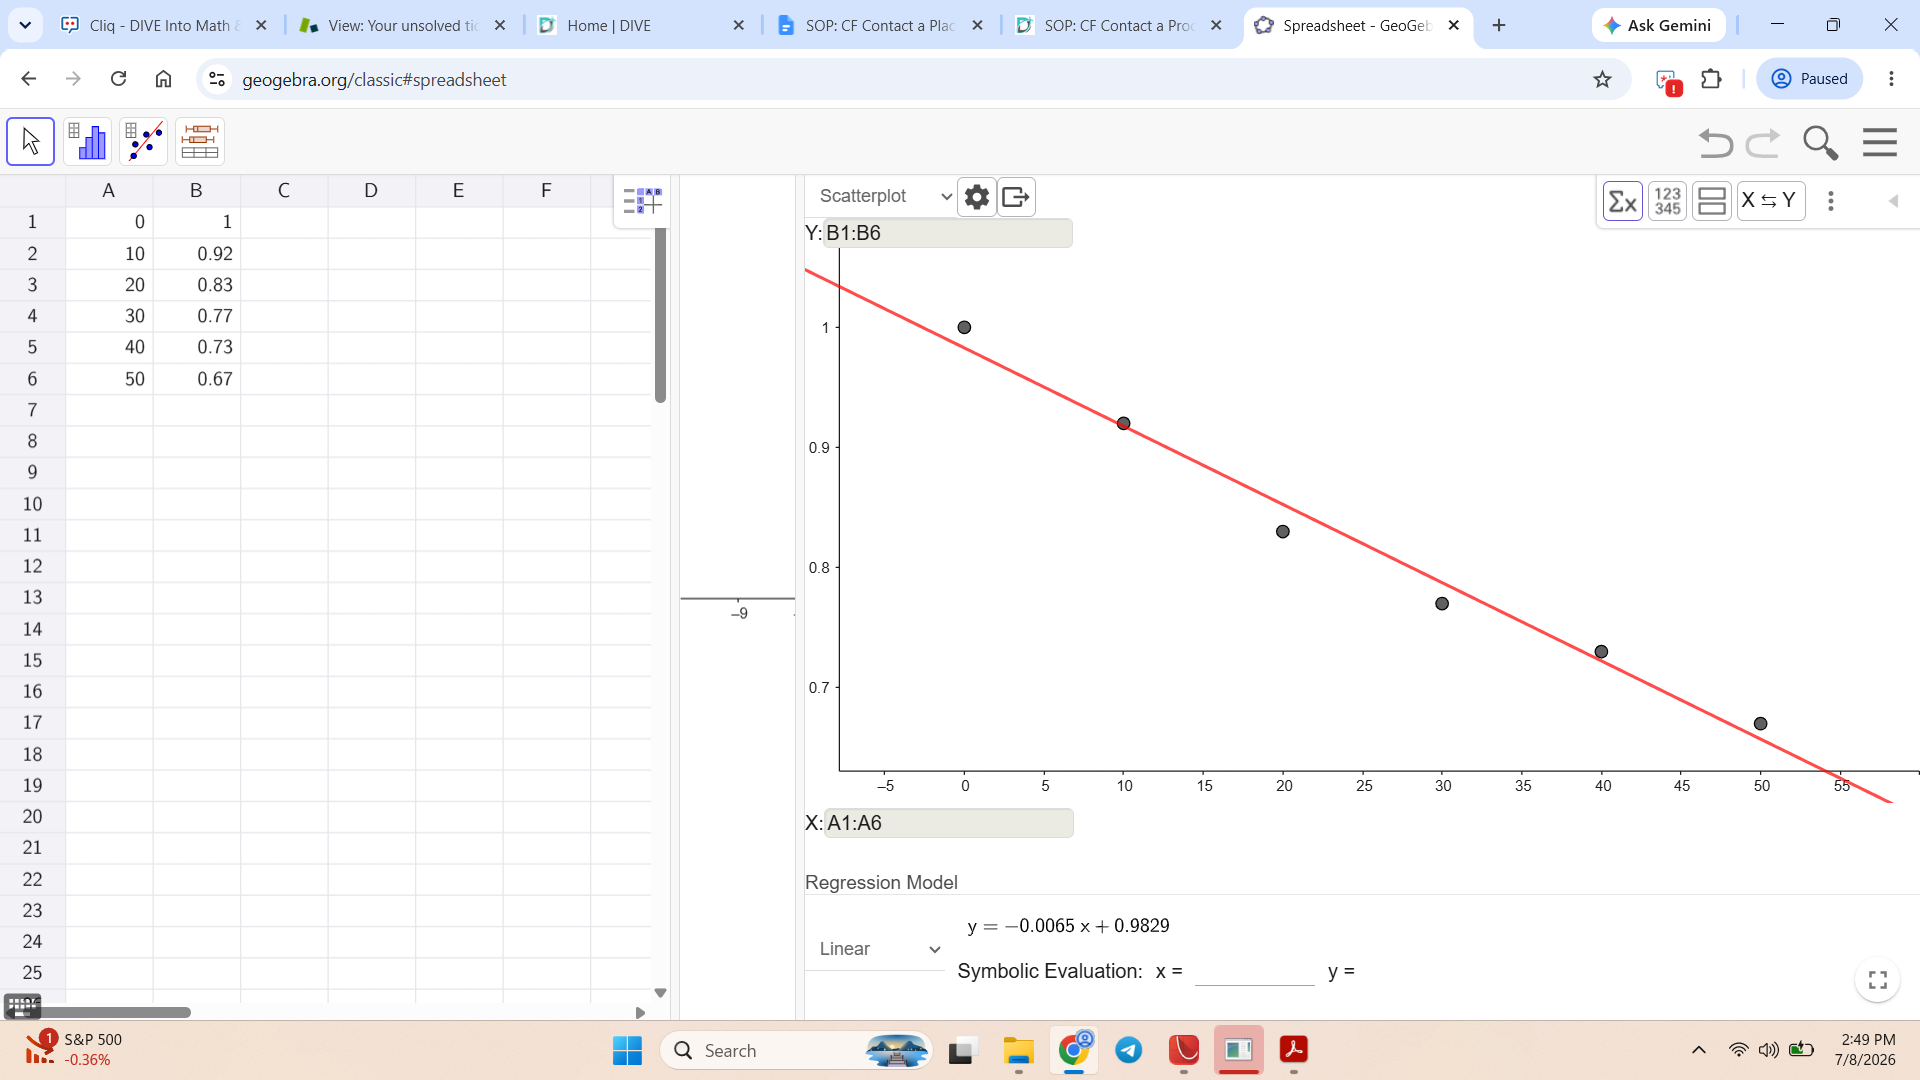Open the three-dot more options menu
This screenshot has width=1920, height=1080.
(x=1831, y=201)
